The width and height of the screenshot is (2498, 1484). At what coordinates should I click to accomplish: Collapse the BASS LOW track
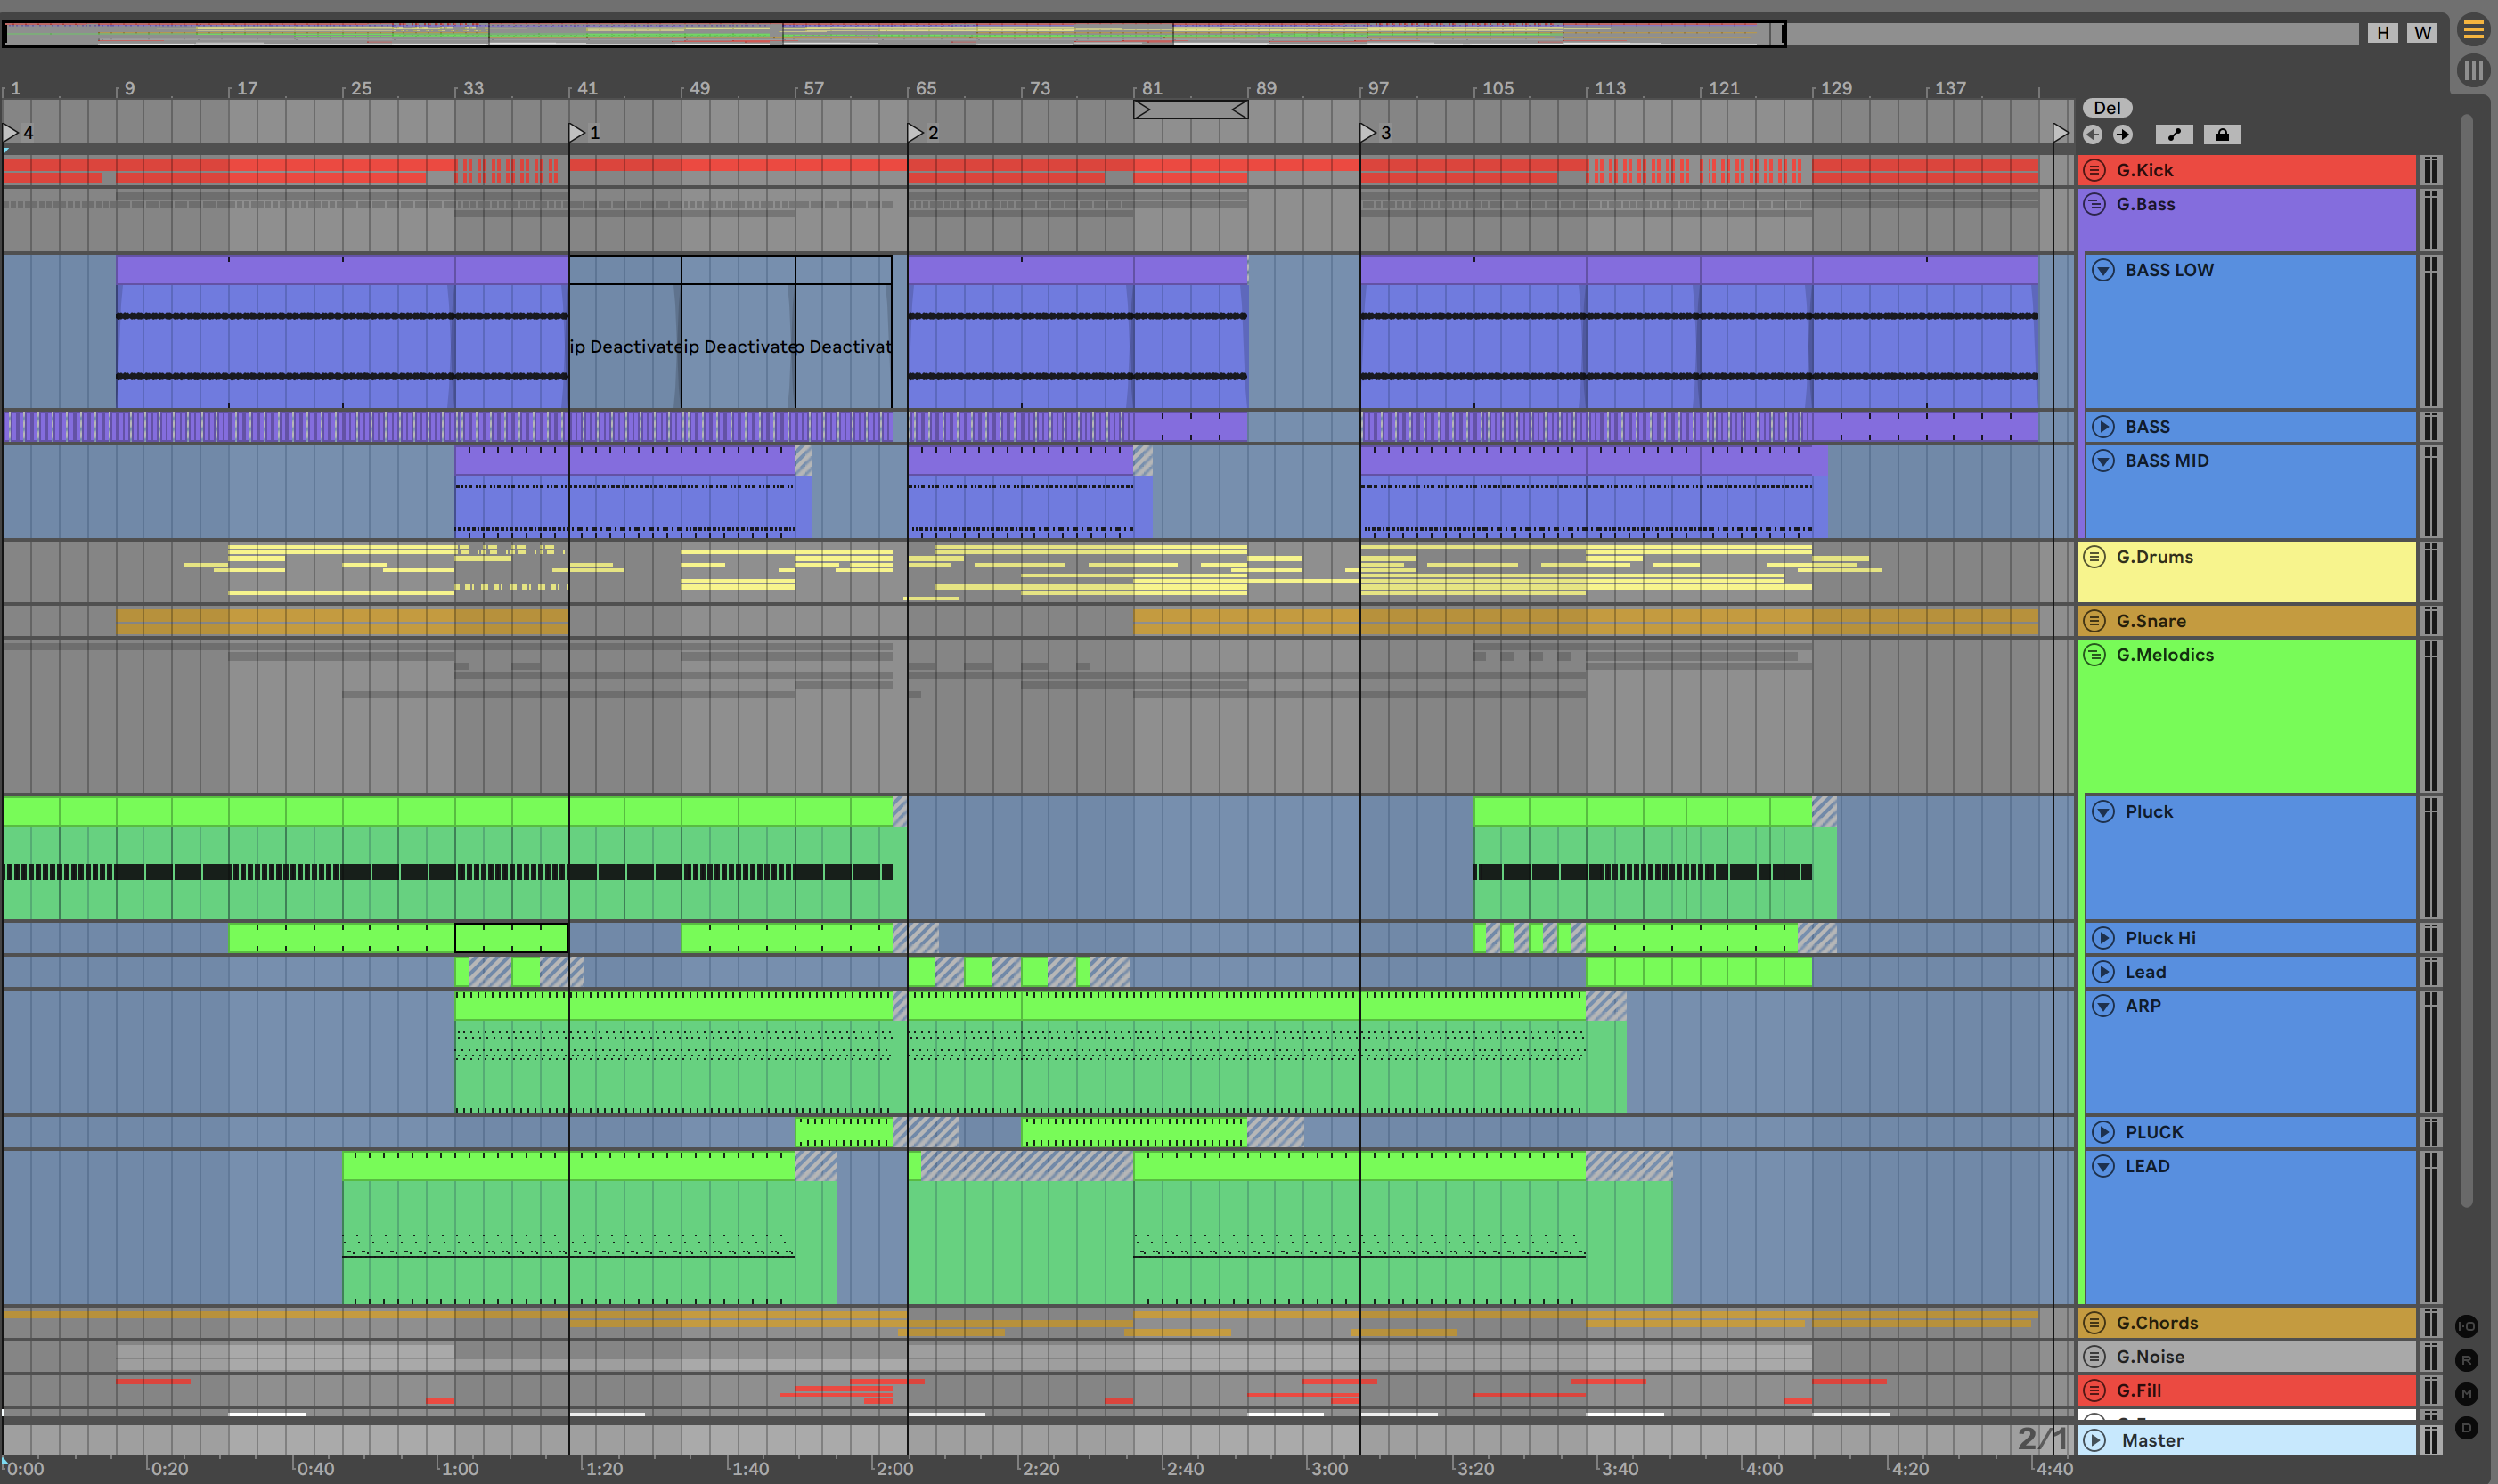click(x=2103, y=270)
